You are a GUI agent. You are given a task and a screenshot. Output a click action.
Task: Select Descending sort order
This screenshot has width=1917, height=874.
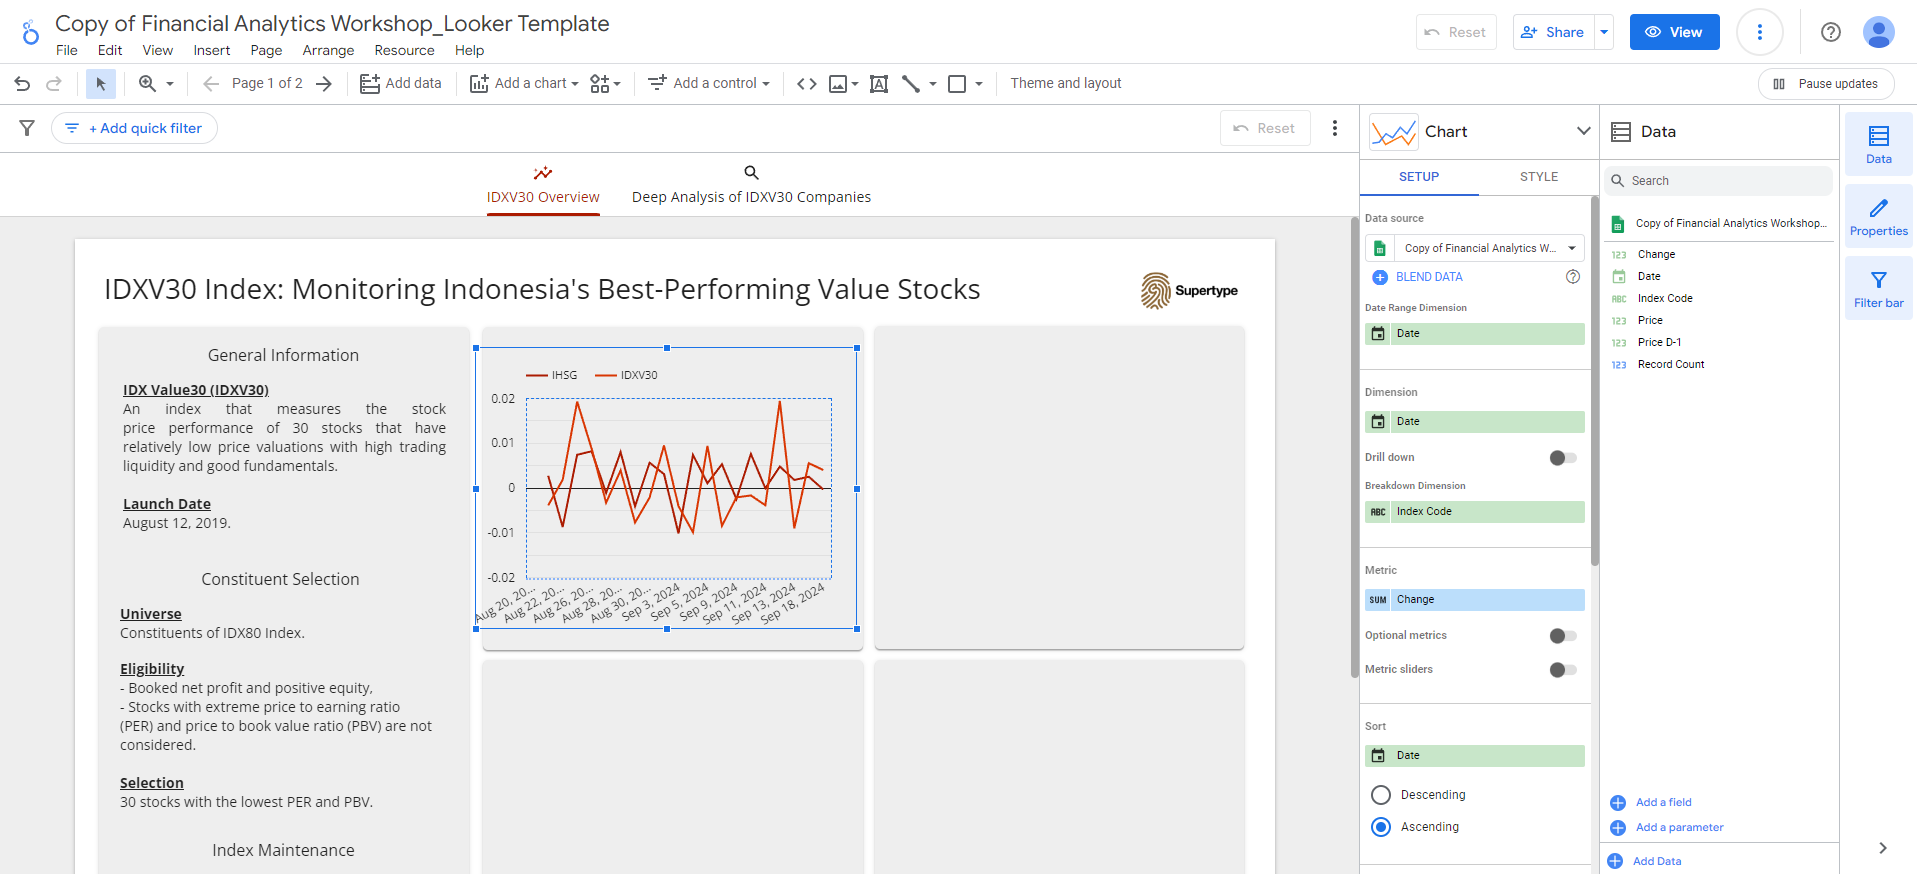[x=1381, y=795]
